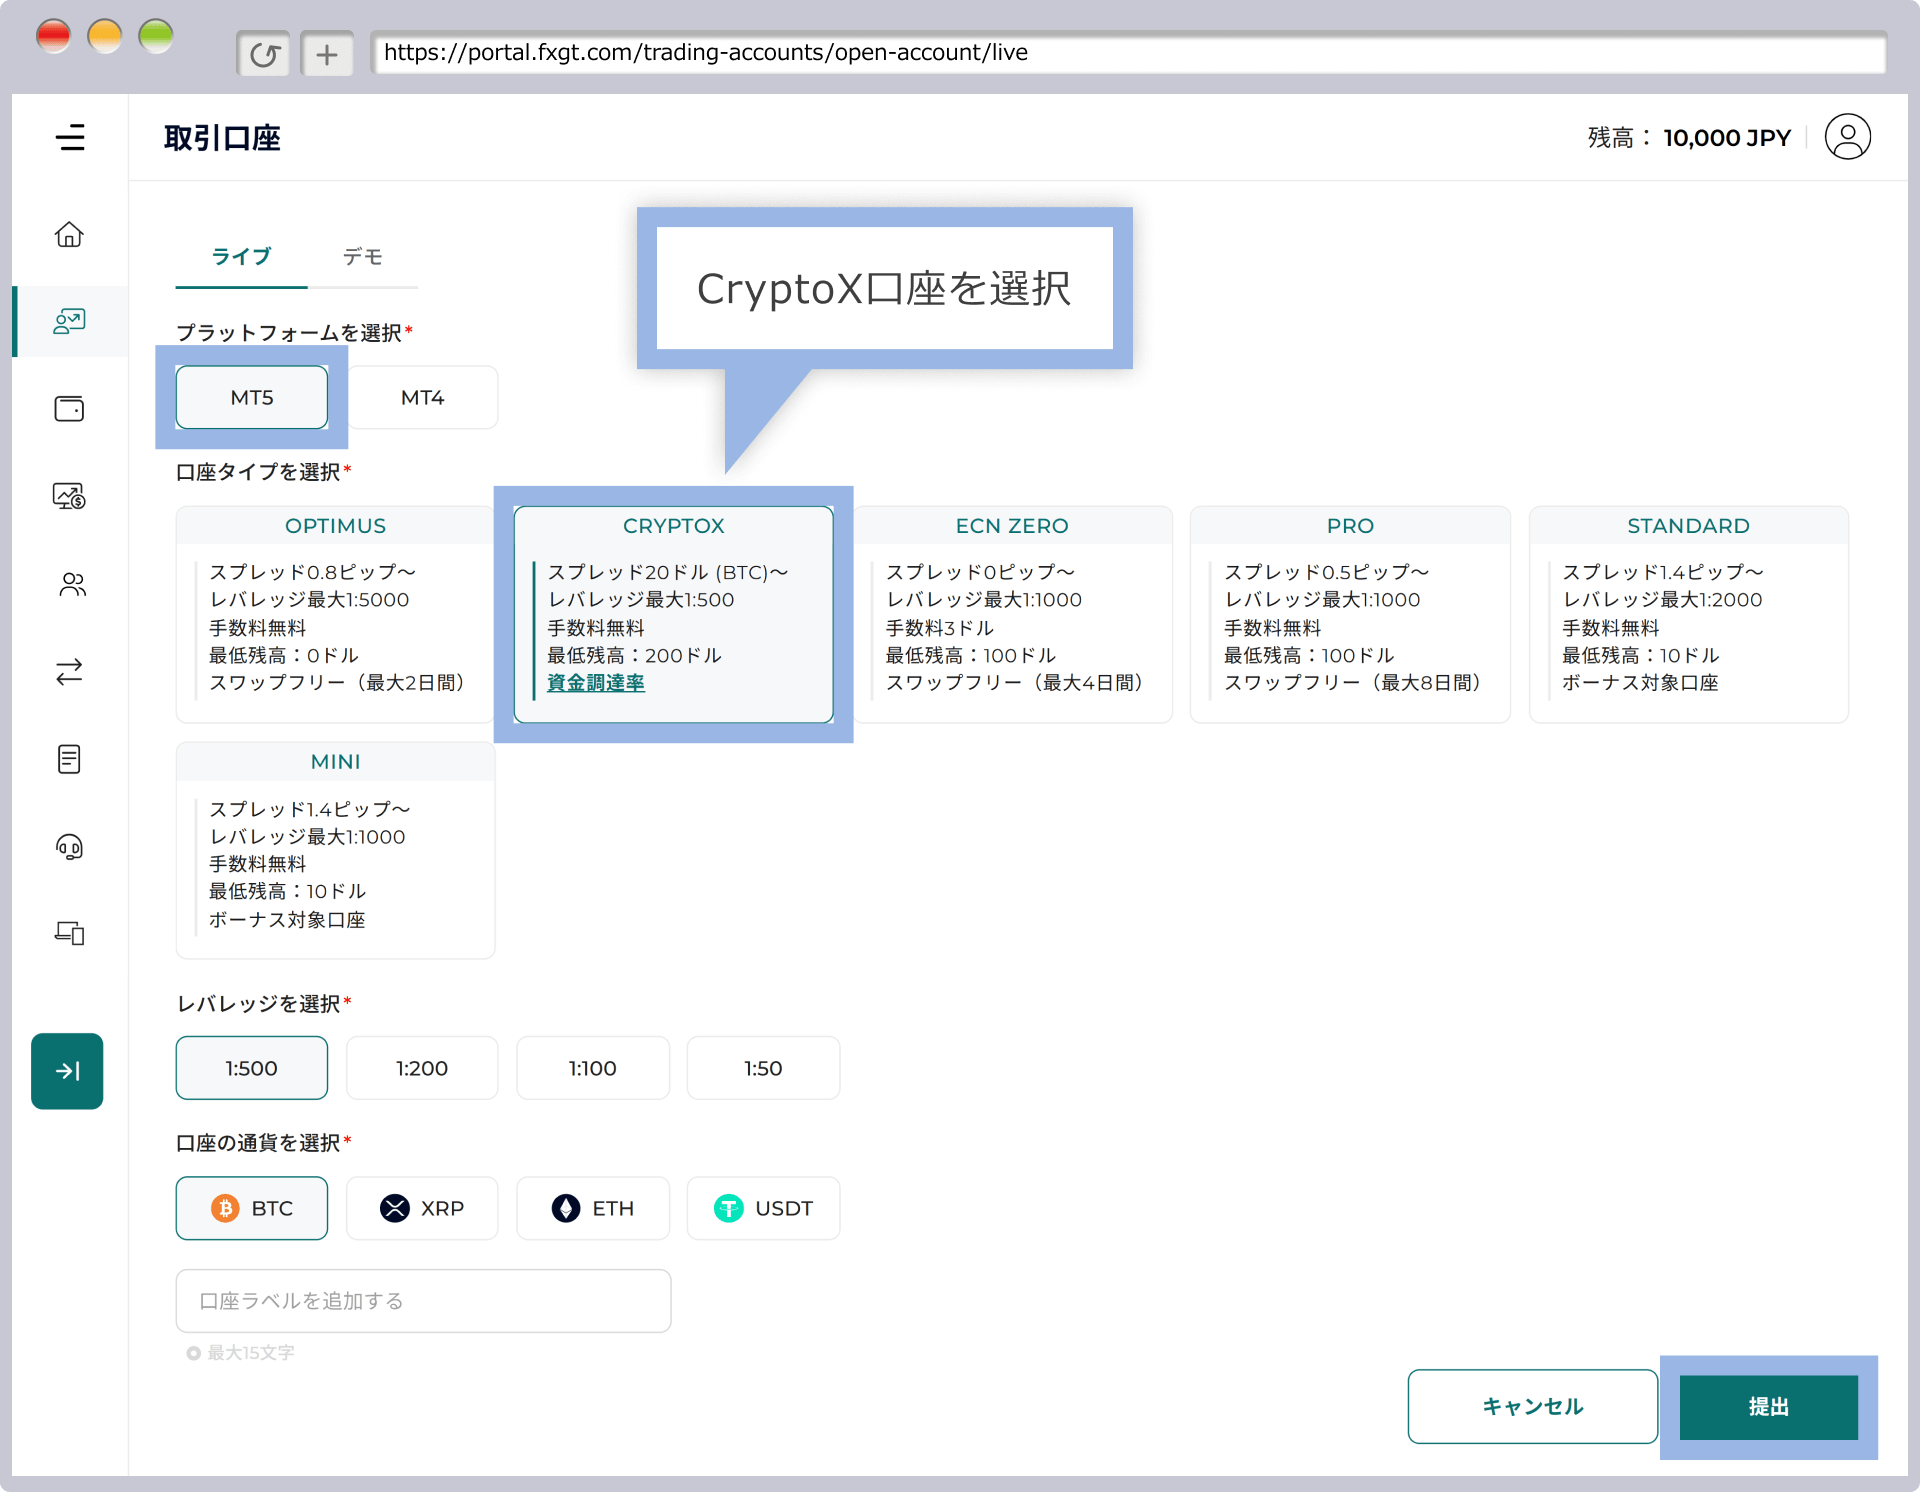The image size is (1920, 1492).
Task: Click the 口座ラベル input field
Action: (x=422, y=1301)
